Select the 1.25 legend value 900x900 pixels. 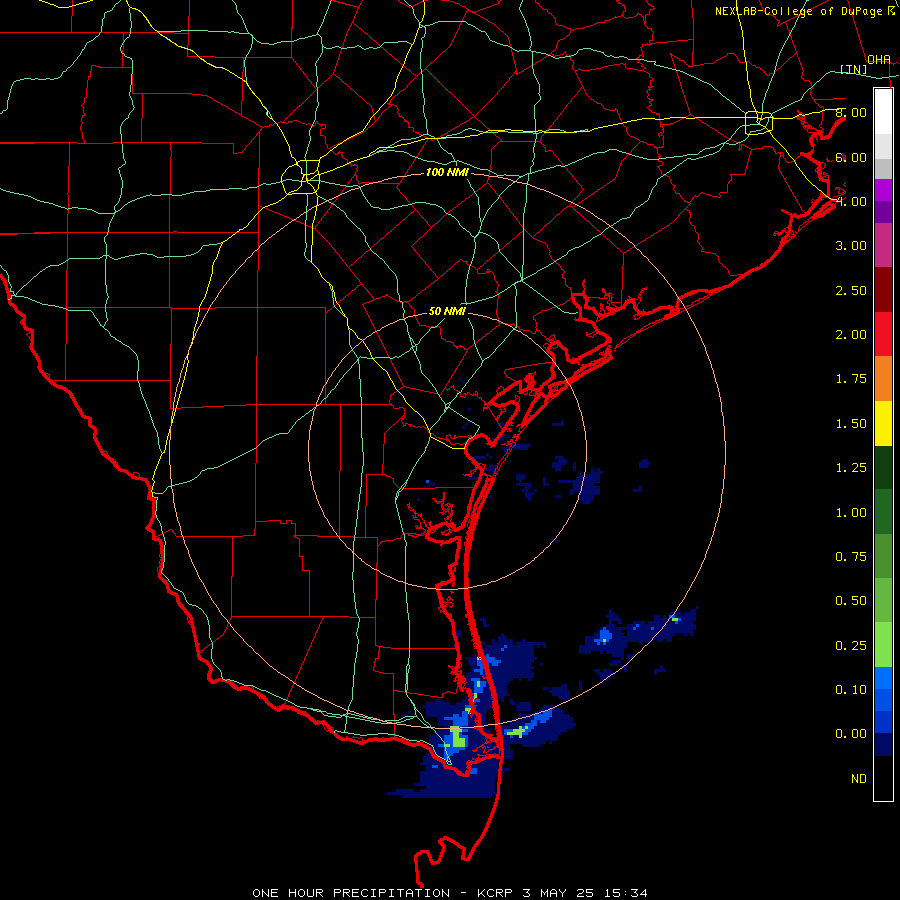click(851, 468)
